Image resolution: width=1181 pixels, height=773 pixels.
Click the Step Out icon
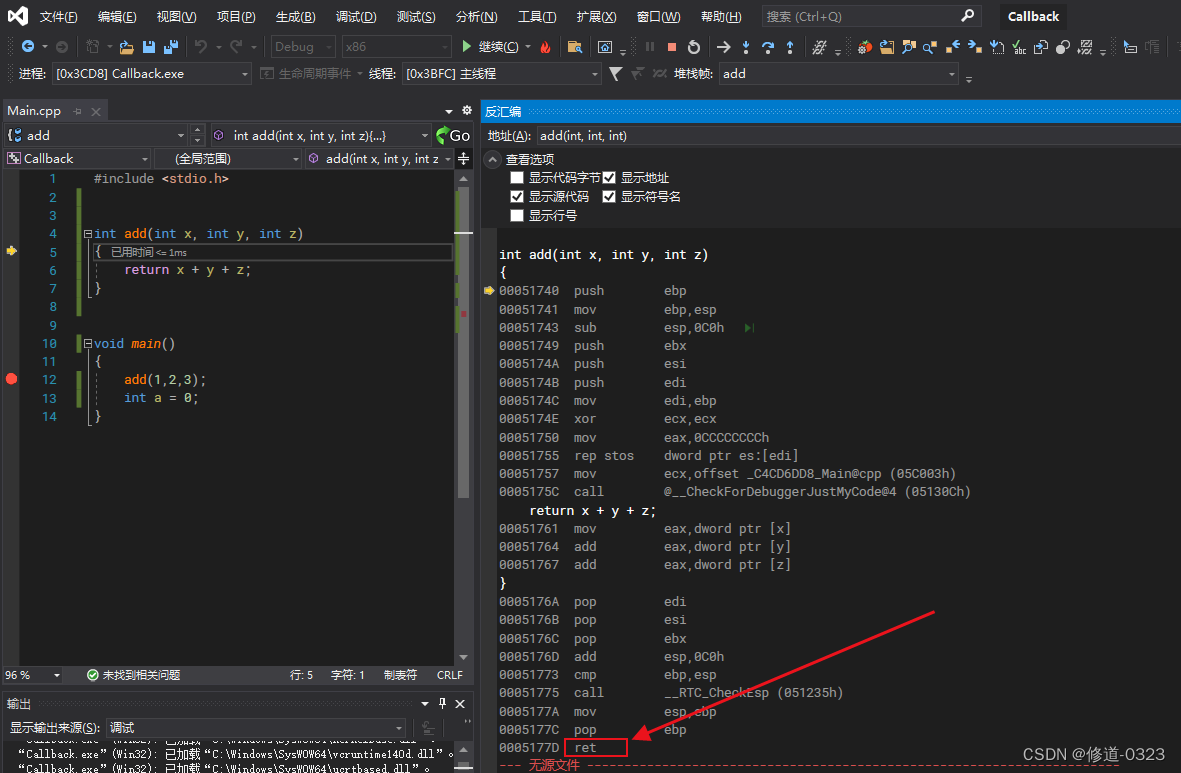tap(790, 46)
